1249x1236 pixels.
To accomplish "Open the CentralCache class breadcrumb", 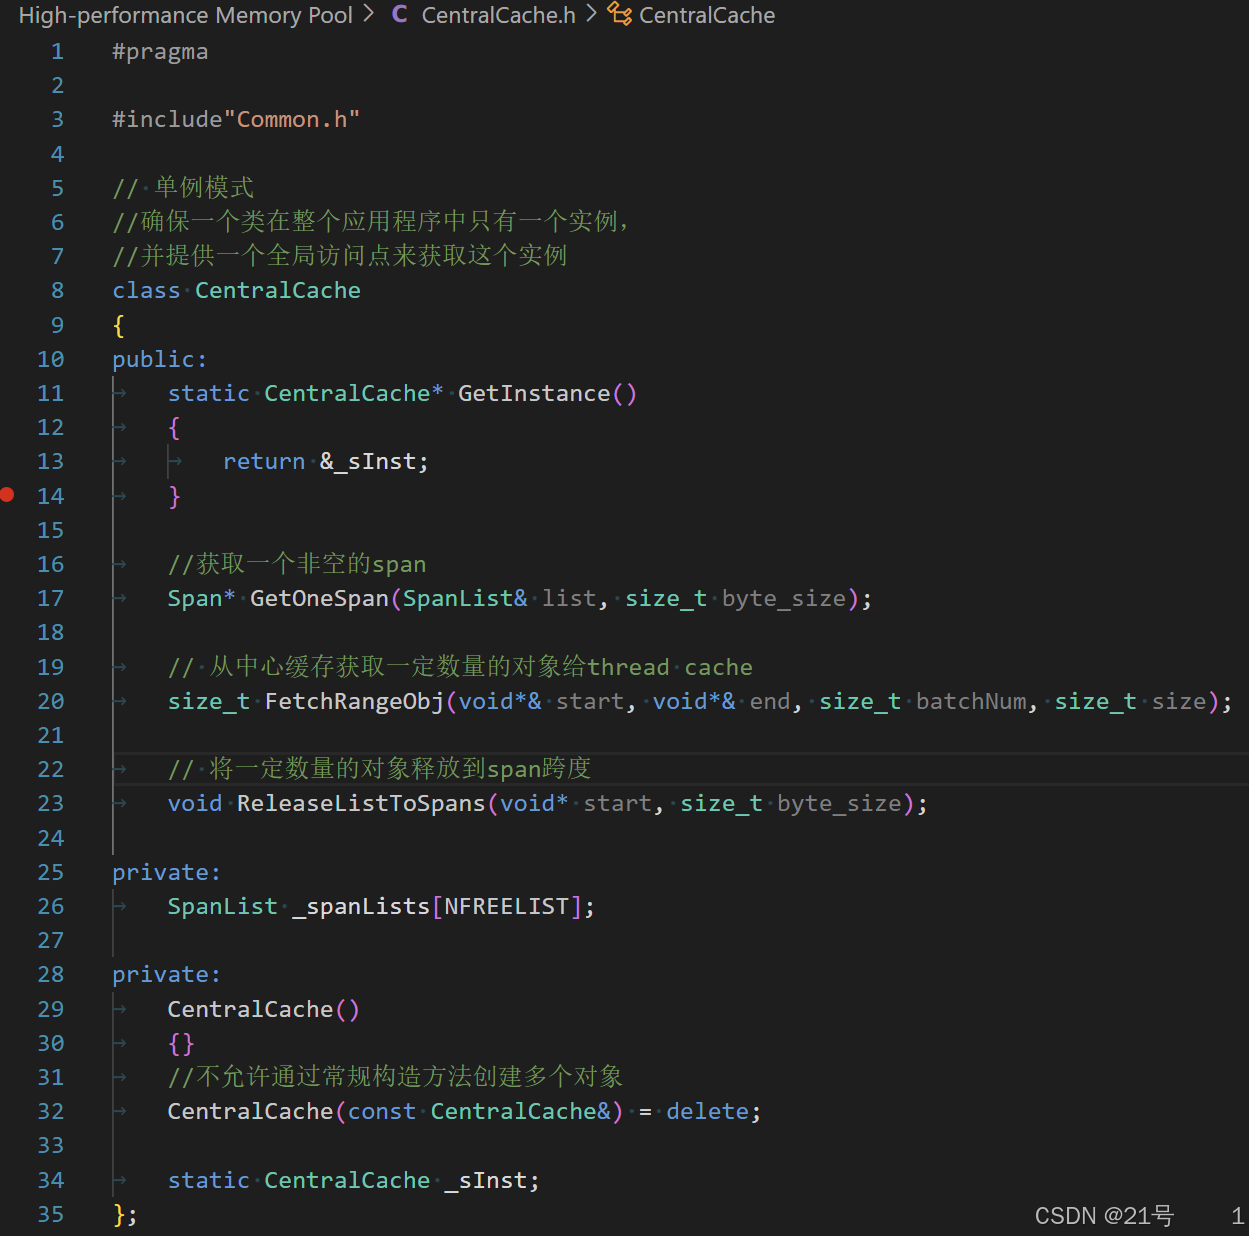I will tap(707, 15).
